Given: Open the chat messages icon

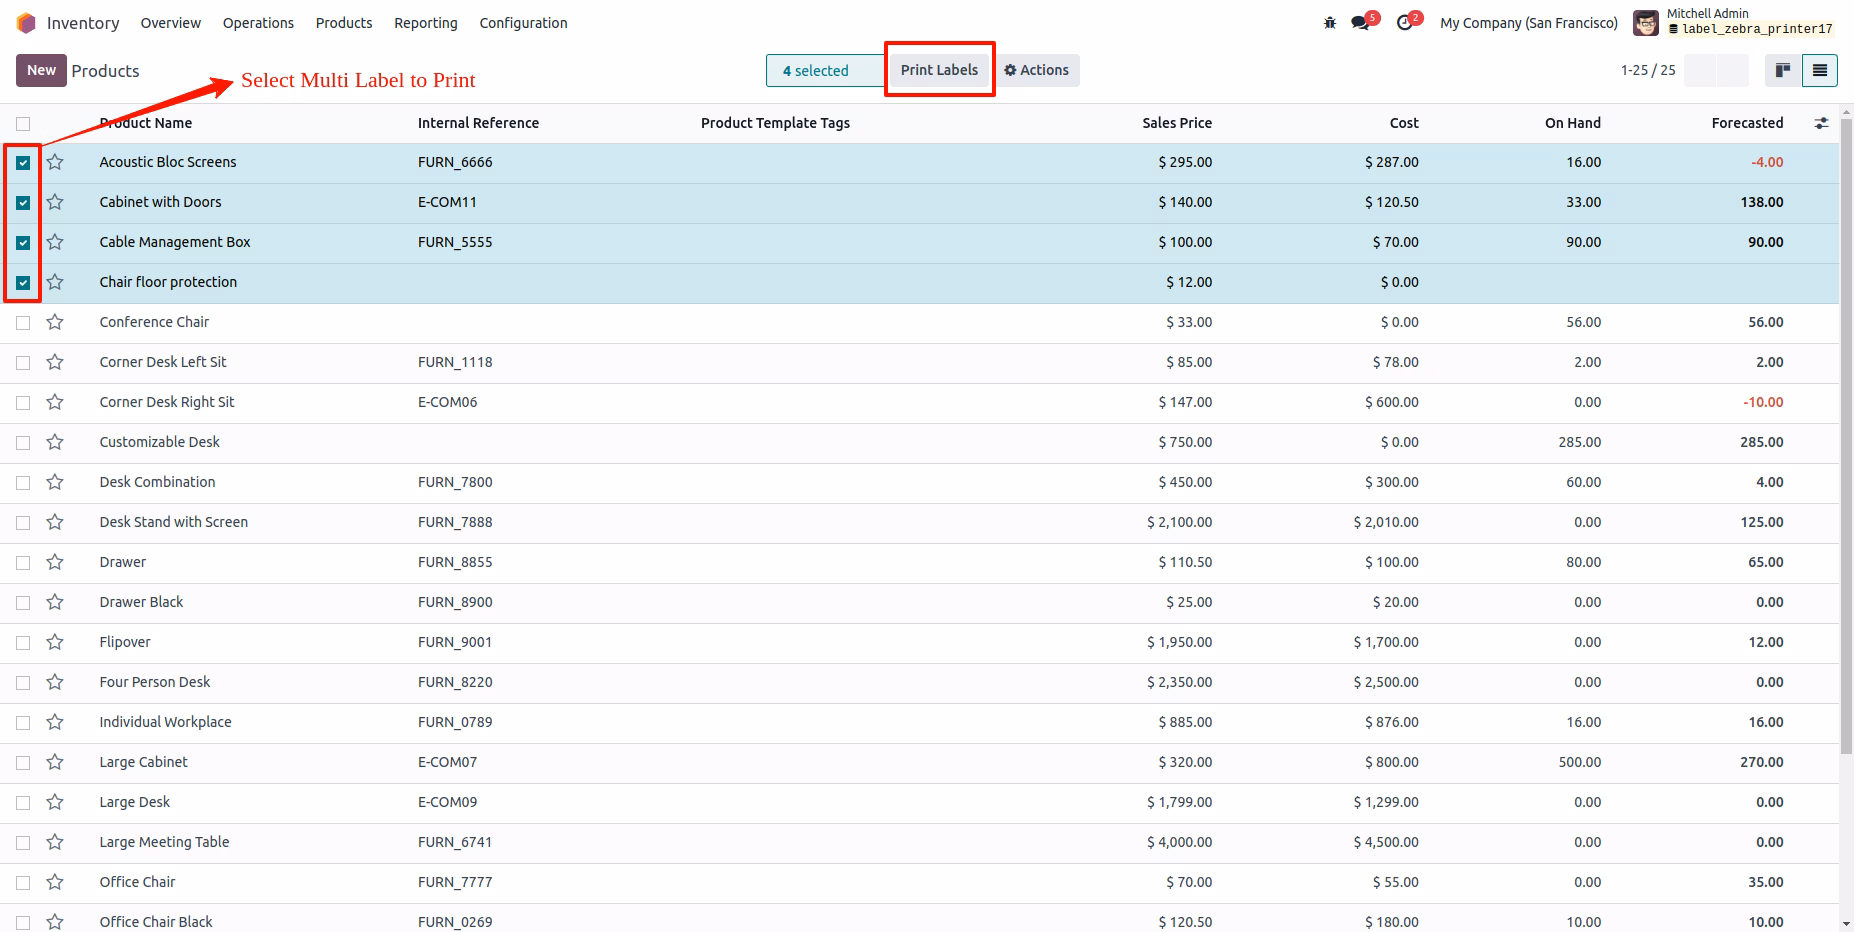Looking at the screenshot, I should (1363, 22).
